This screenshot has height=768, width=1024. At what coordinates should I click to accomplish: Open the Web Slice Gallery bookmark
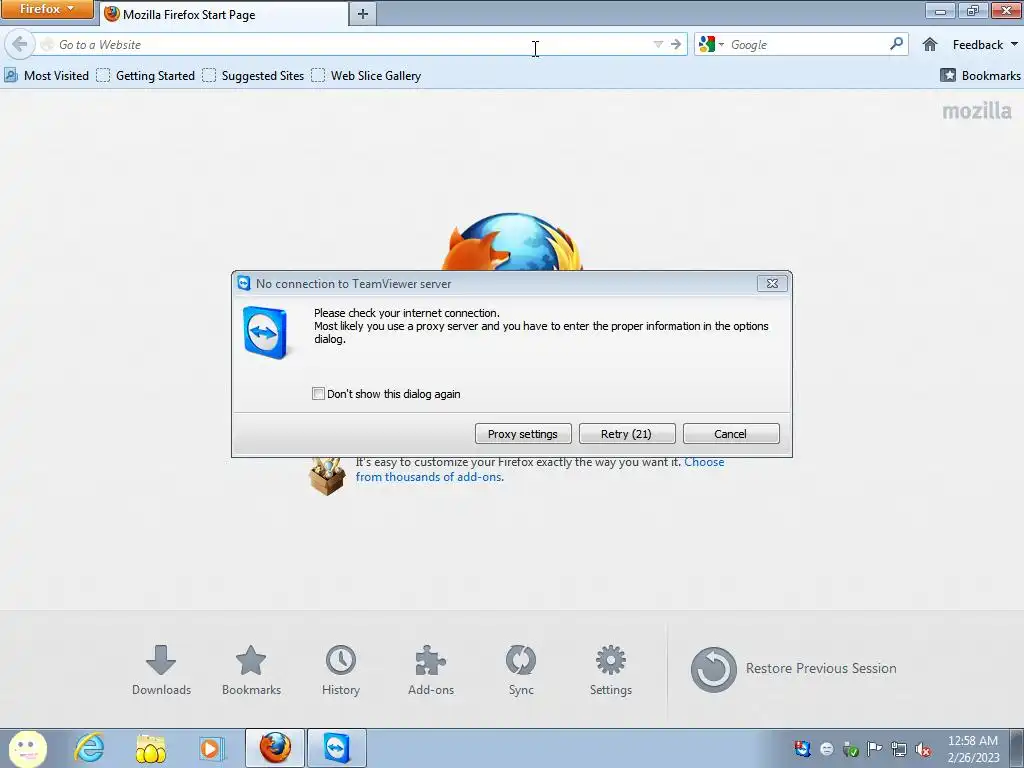(366, 76)
